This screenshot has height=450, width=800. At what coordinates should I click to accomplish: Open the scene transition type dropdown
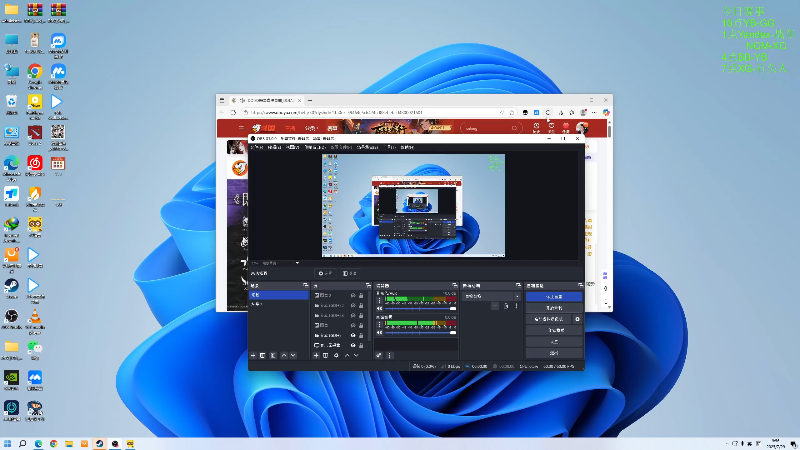pyautogui.click(x=491, y=296)
